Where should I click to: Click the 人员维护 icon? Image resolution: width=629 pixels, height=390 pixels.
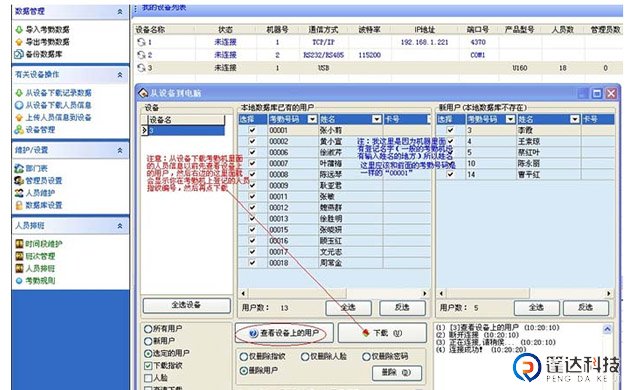tap(19, 193)
